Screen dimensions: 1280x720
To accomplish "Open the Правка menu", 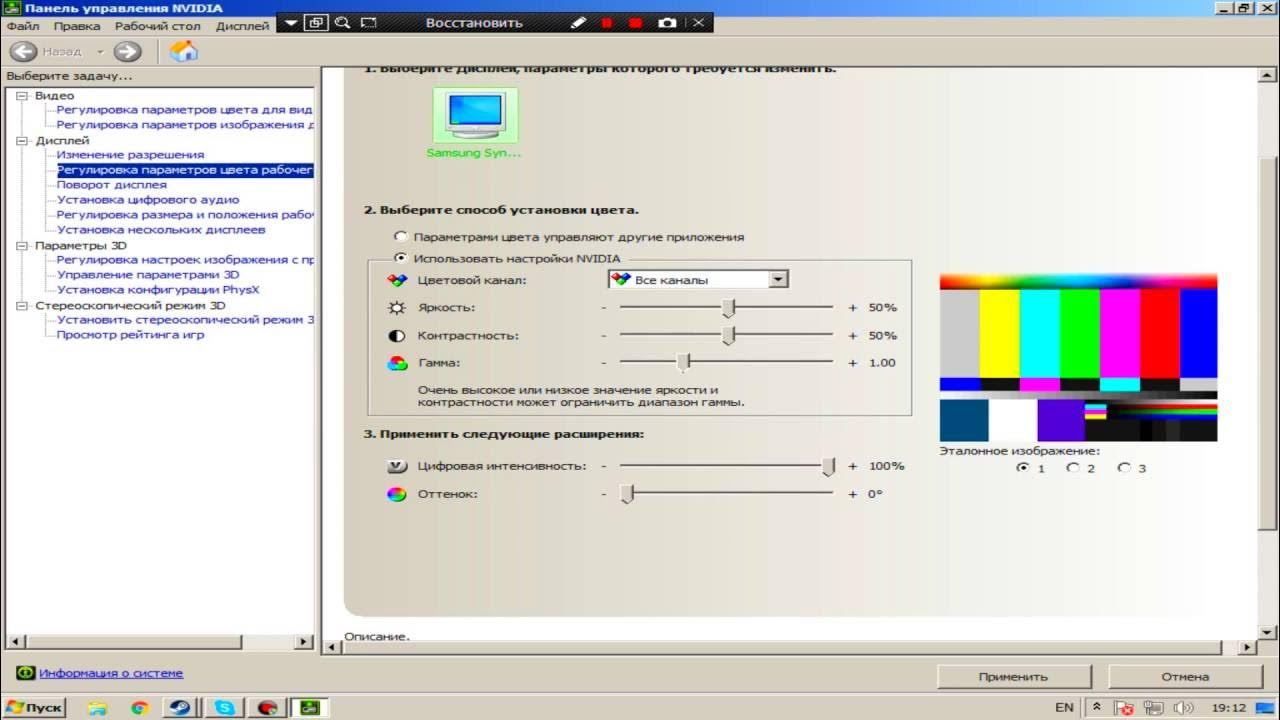I will click(77, 26).
